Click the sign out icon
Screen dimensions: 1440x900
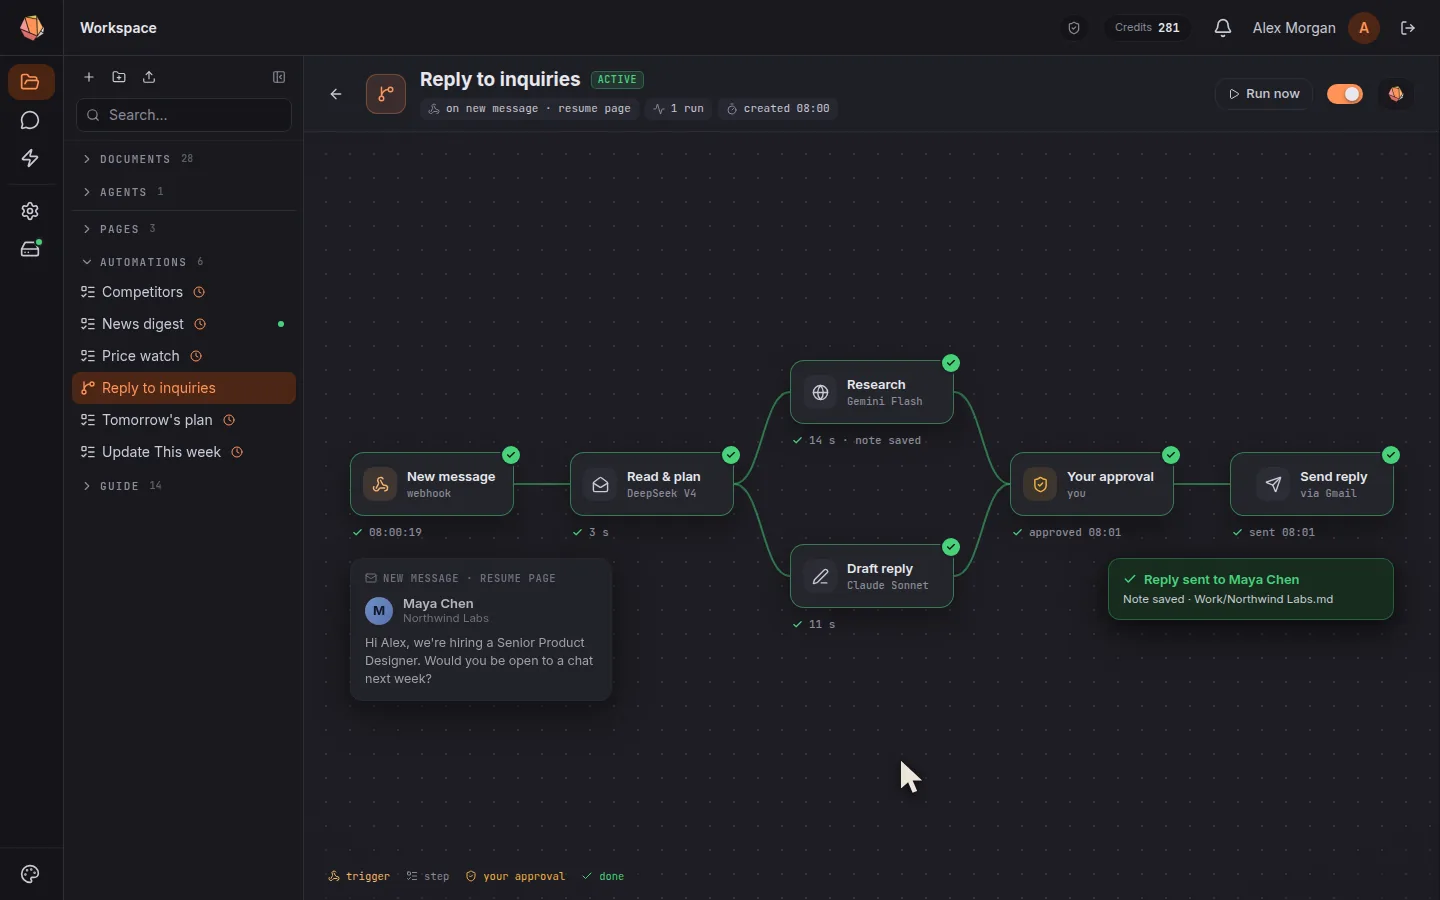click(x=1409, y=28)
